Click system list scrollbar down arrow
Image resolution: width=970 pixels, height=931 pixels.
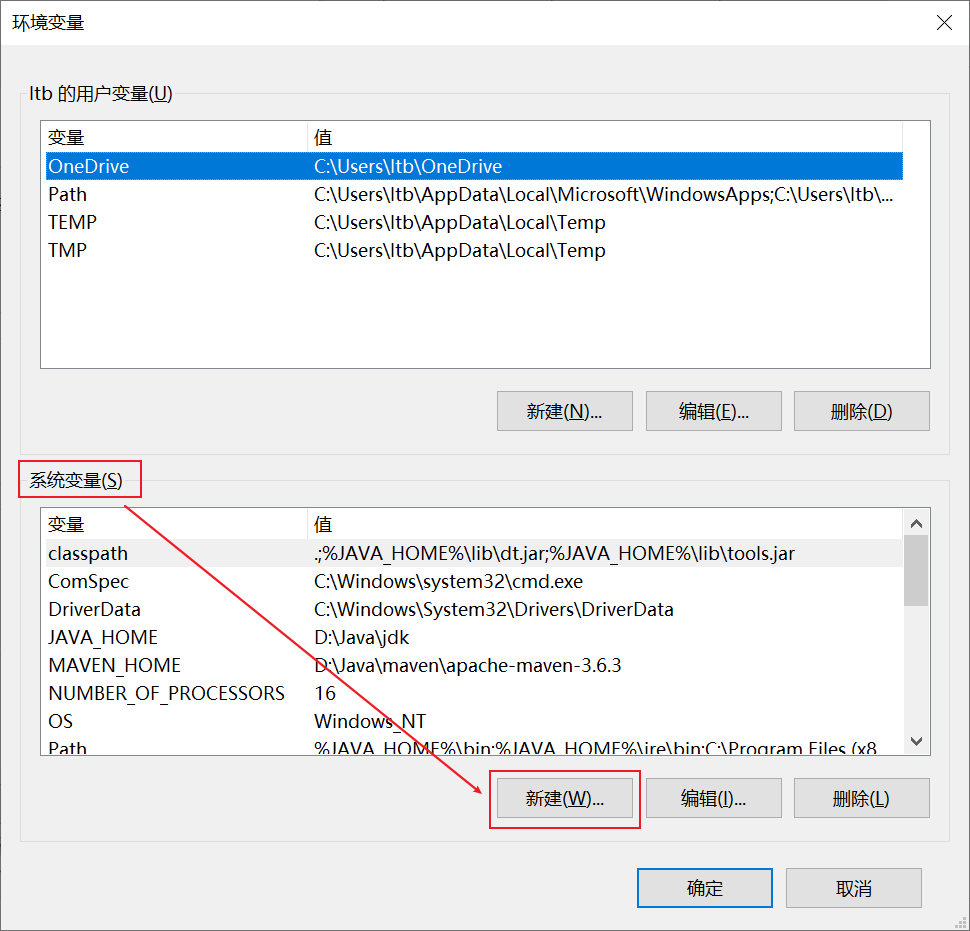pos(916,740)
